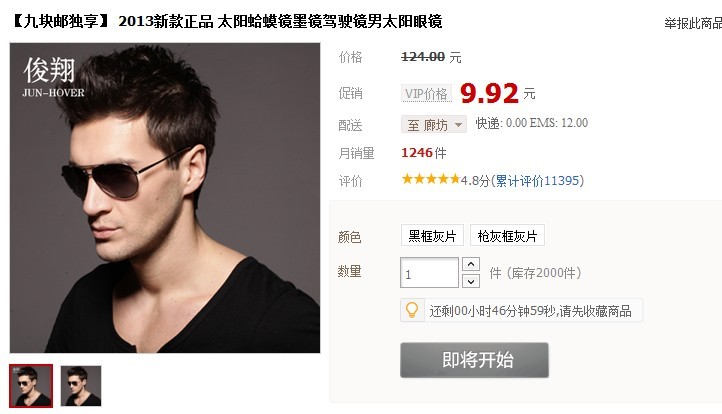The height and width of the screenshot is (414, 722).
Task: Click the 即将开始 button
Action: pyautogui.click(x=474, y=360)
